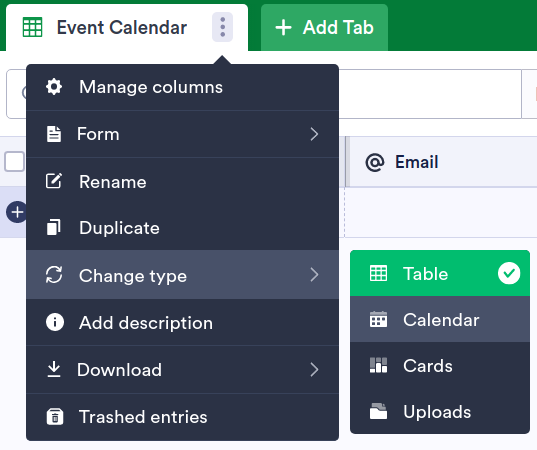Click the round plus add-row button
This screenshot has height=450, width=537.
[x=16, y=212]
